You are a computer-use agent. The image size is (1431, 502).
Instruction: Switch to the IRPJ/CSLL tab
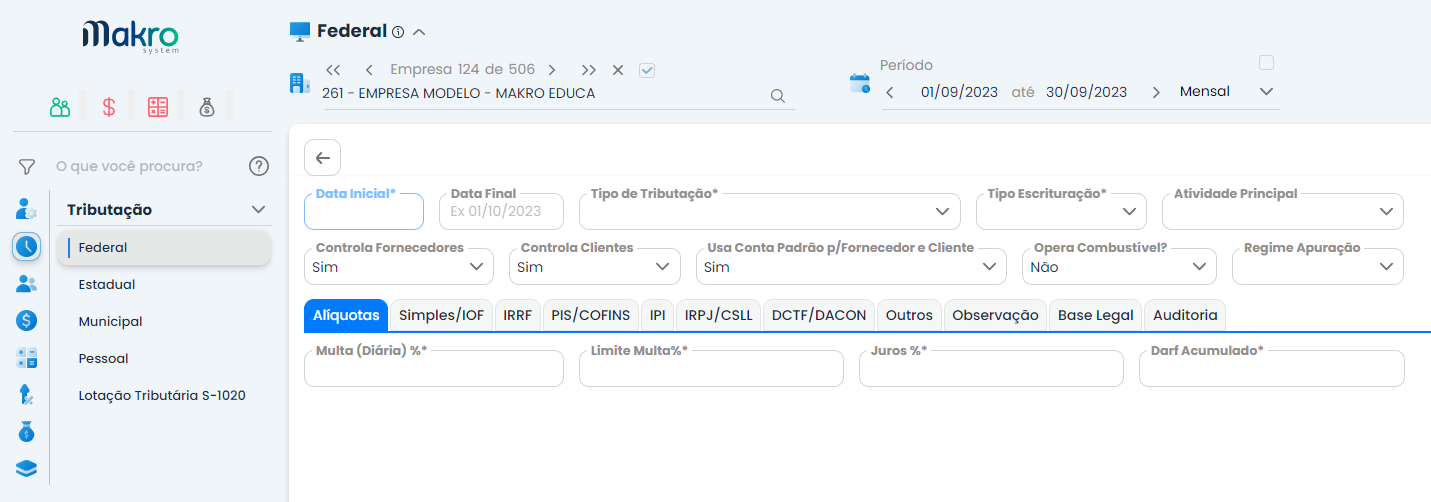(x=719, y=315)
